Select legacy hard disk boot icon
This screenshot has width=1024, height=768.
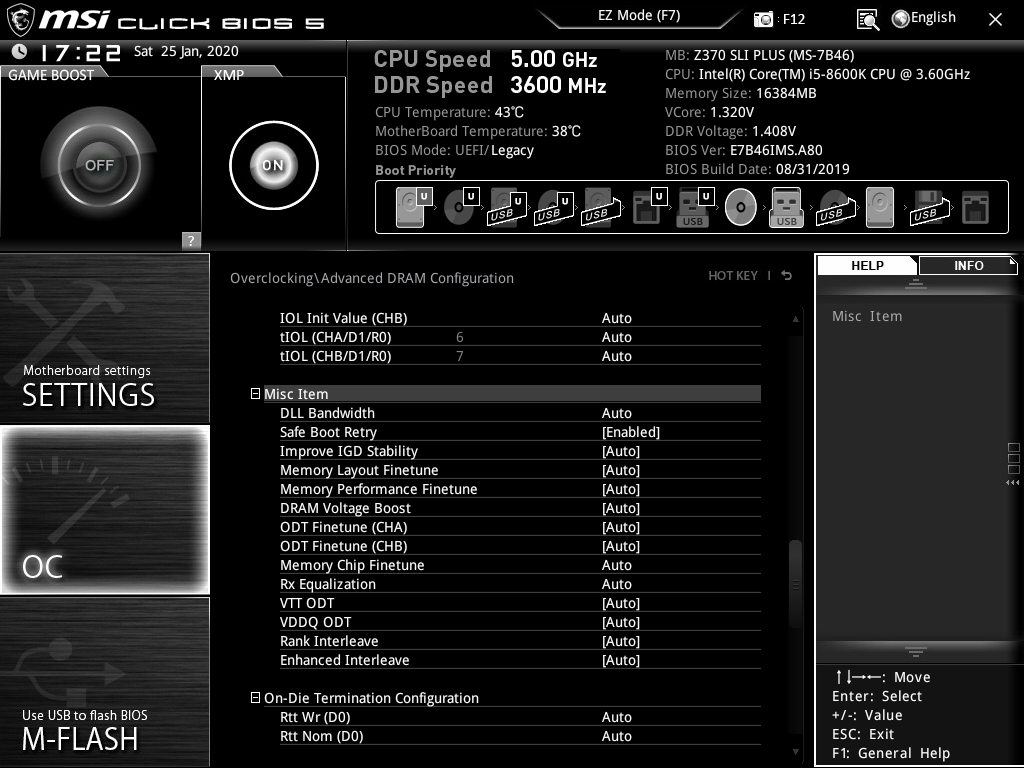point(880,207)
